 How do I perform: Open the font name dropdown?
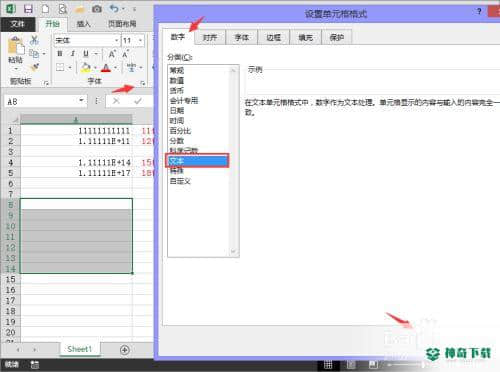[116, 41]
